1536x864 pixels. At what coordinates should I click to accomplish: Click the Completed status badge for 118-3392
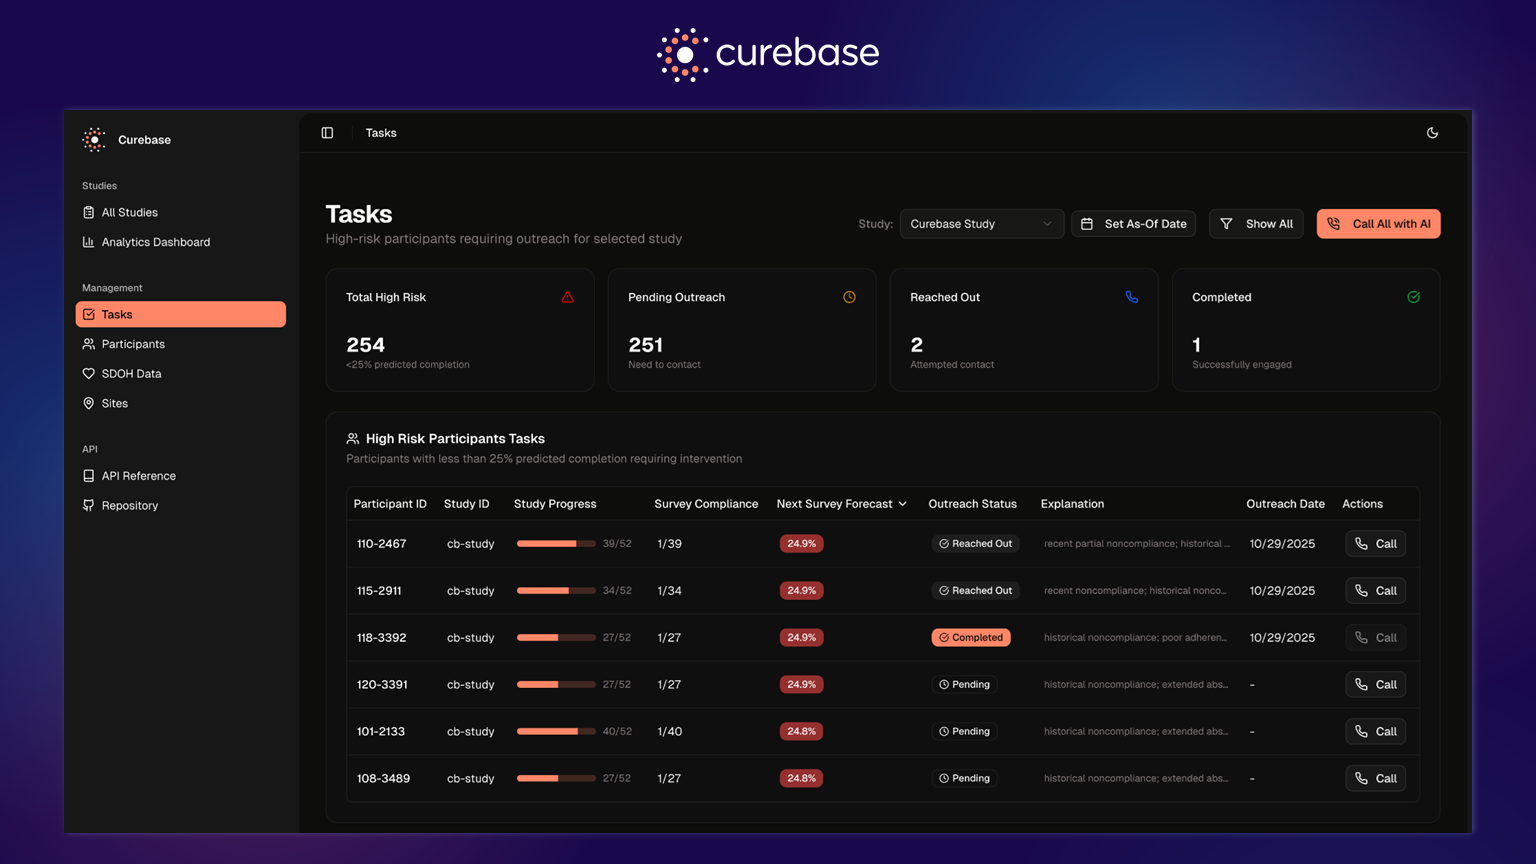[970, 638]
